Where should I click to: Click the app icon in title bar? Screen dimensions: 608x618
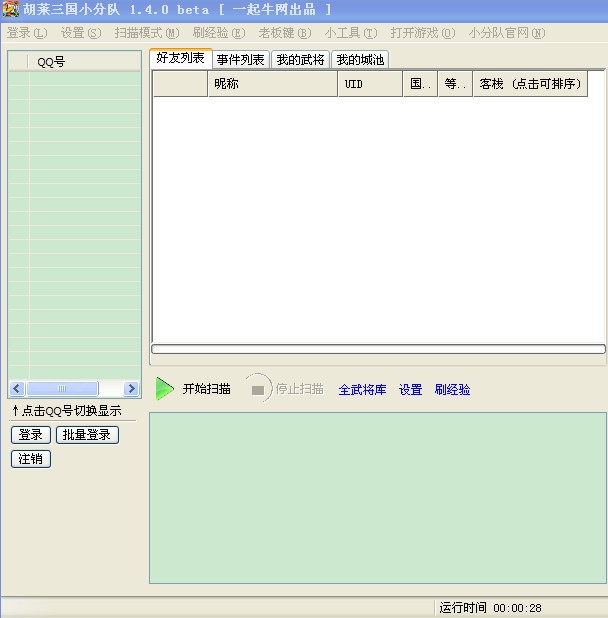point(10,9)
